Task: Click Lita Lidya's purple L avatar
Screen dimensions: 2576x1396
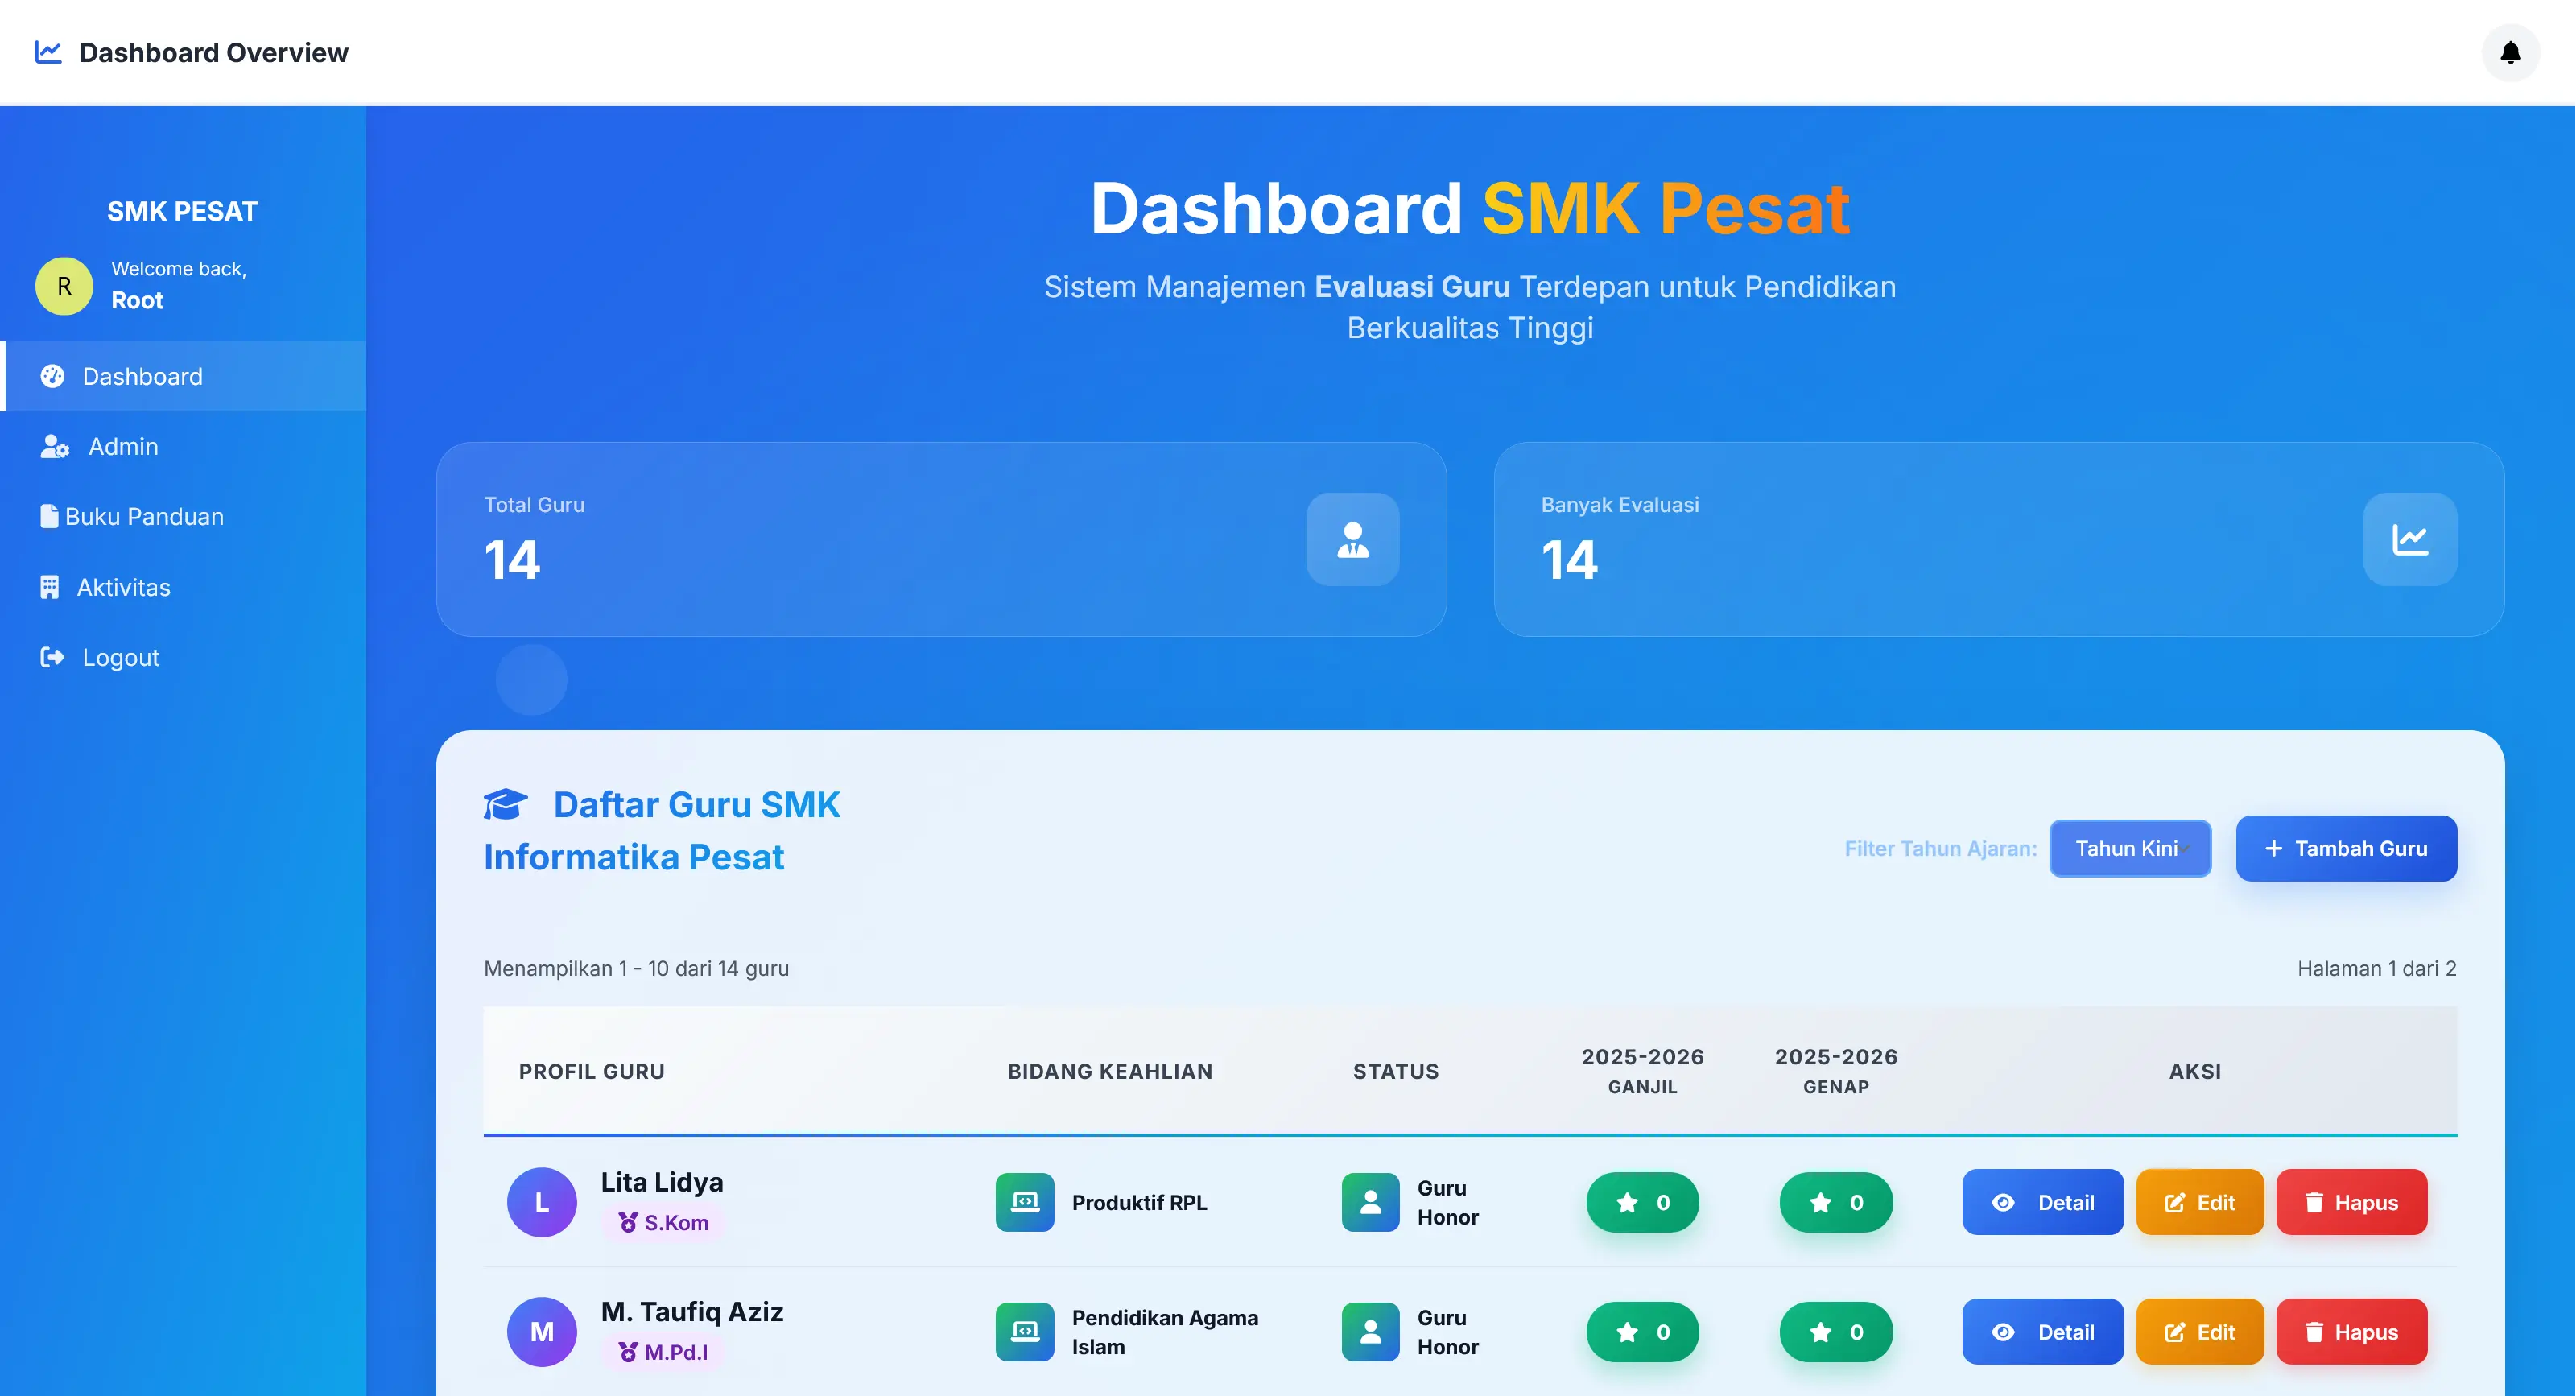Action: point(541,1202)
